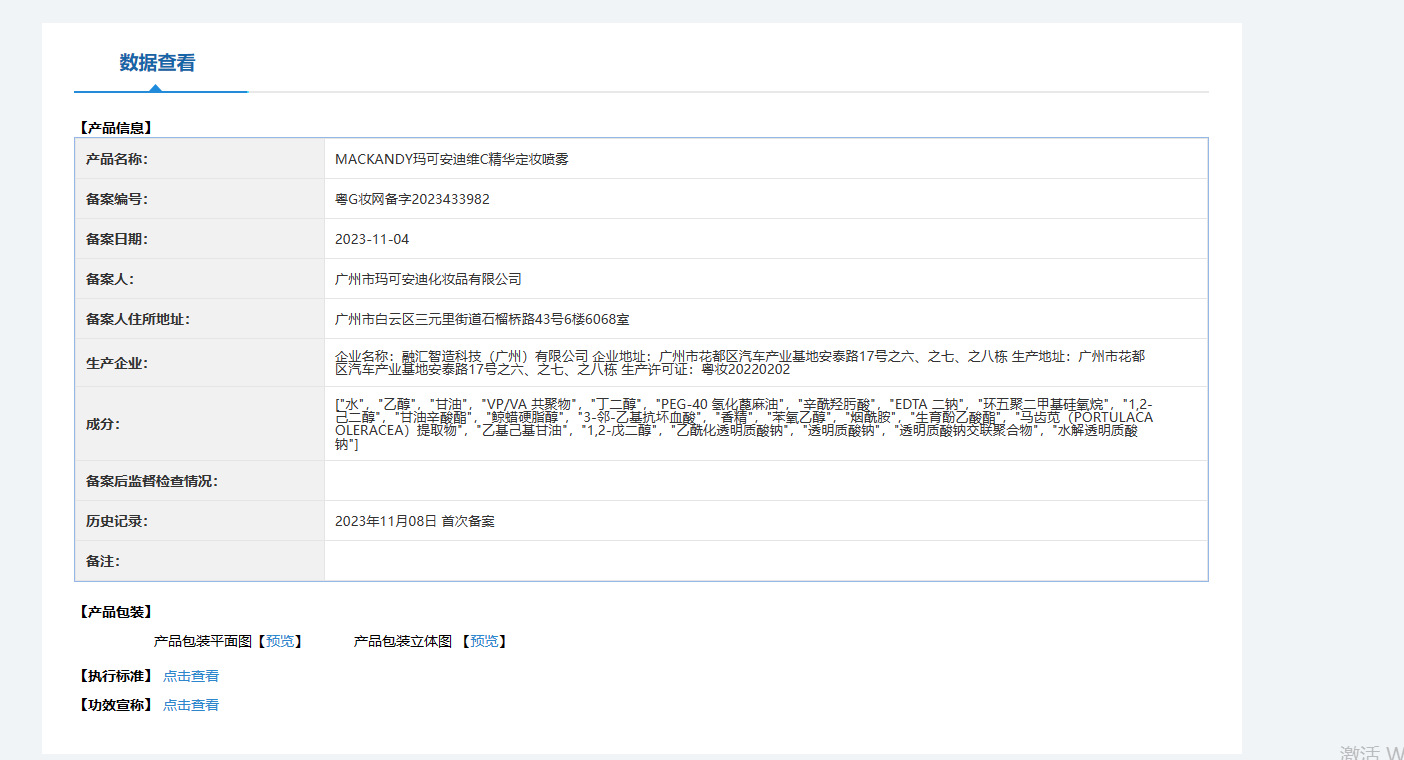Click the 成分 ingredients list text
This screenshot has height=760, width=1404.
(x=744, y=424)
